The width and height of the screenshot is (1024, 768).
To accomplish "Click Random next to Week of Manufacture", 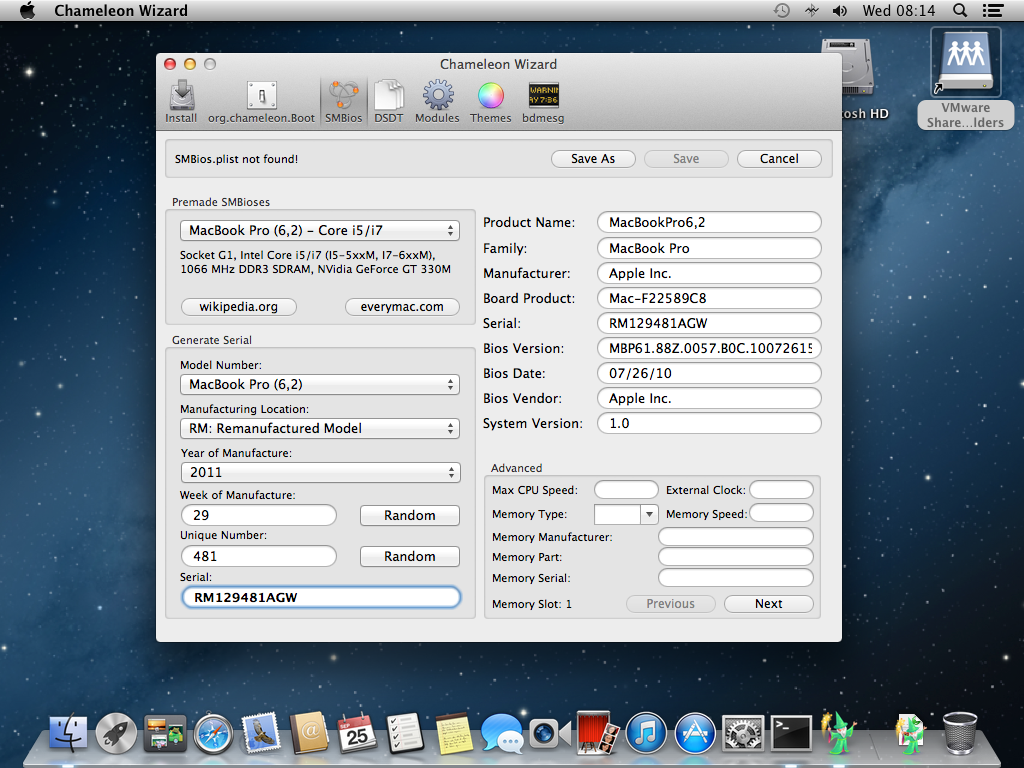I will click(409, 516).
